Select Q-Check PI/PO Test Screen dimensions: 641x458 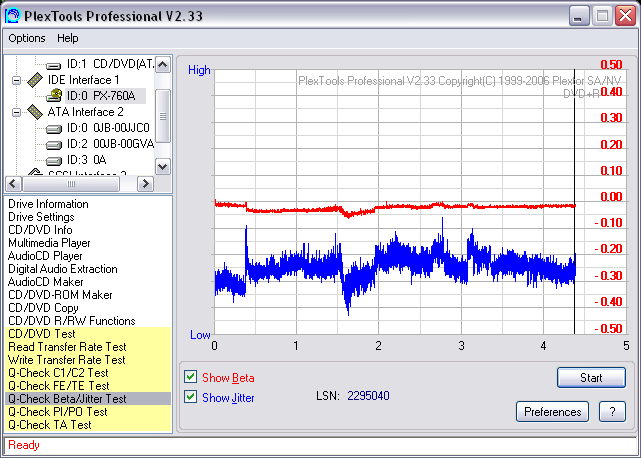pyautogui.click(x=88, y=412)
